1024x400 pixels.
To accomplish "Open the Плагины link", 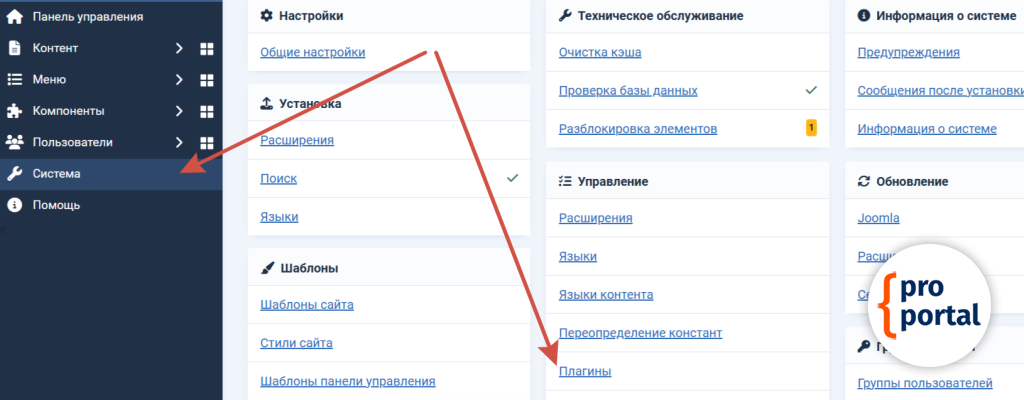I will click(584, 372).
